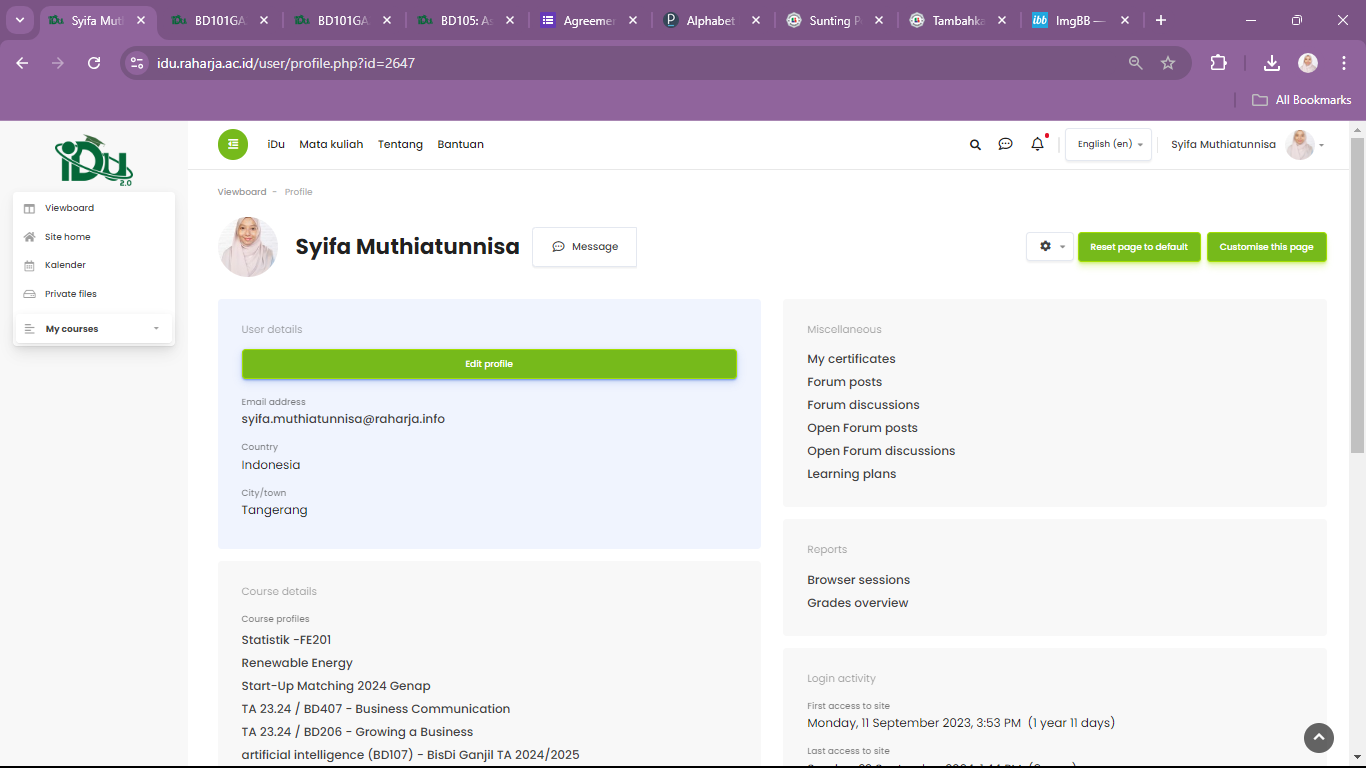Toggle the green sidebar hamburger button
The image size is (1366, 768).
tap(233, 144)
